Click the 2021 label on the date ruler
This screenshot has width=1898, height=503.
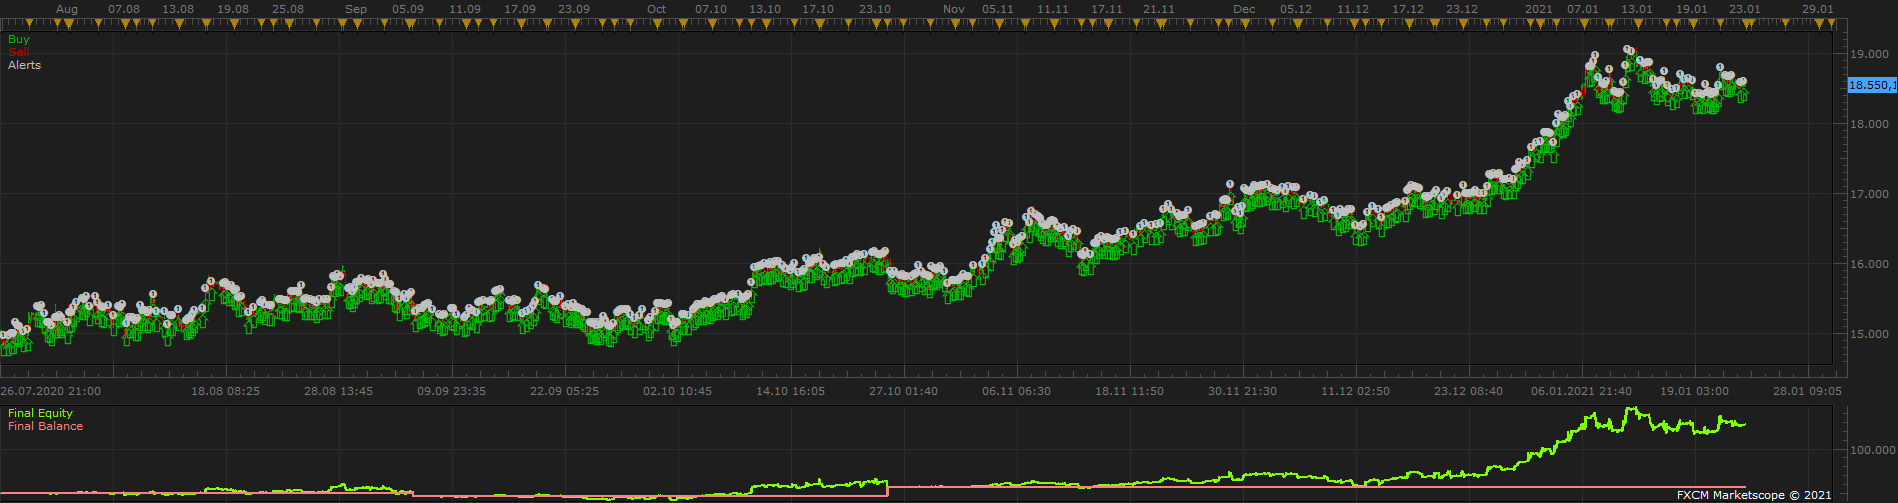(x=1539, y=9)
